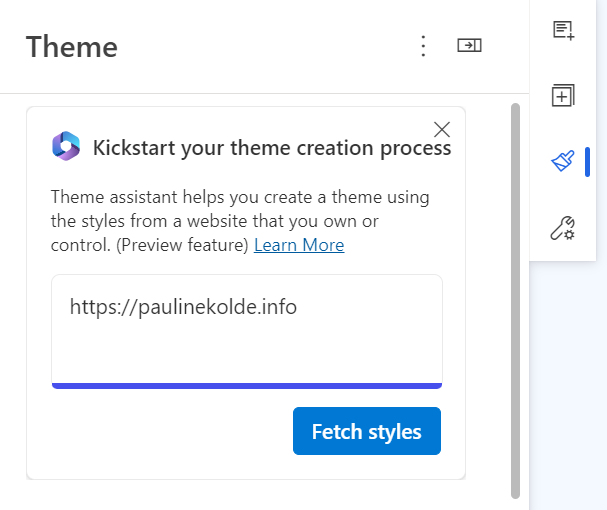Click the add page icon in sidebar
Viewport: 607px width, 510px height.
(x=563, y=31)
